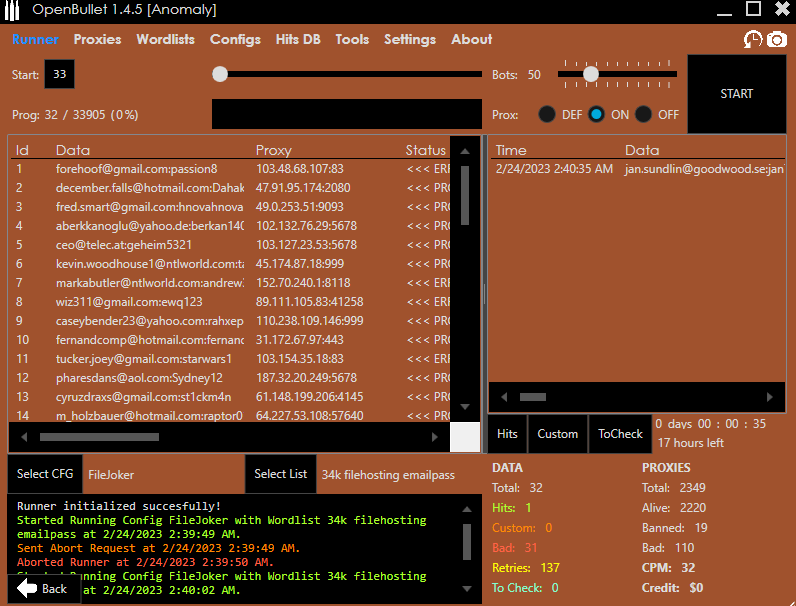Click the Bad: 31 data statistic
This screenshot has height=606, width=796.
pos(515,548)
